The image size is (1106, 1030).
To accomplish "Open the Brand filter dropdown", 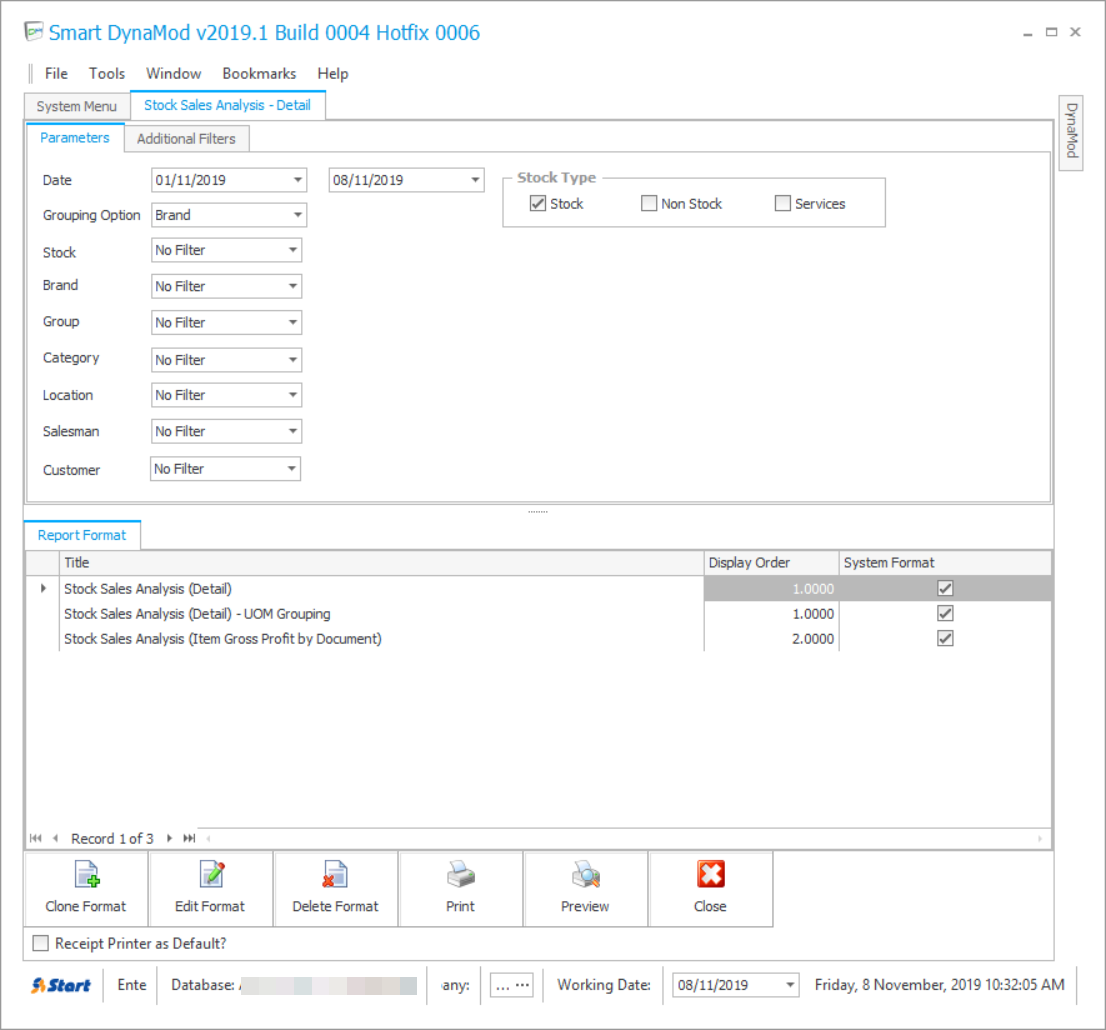I will click(x=293, y=286).
